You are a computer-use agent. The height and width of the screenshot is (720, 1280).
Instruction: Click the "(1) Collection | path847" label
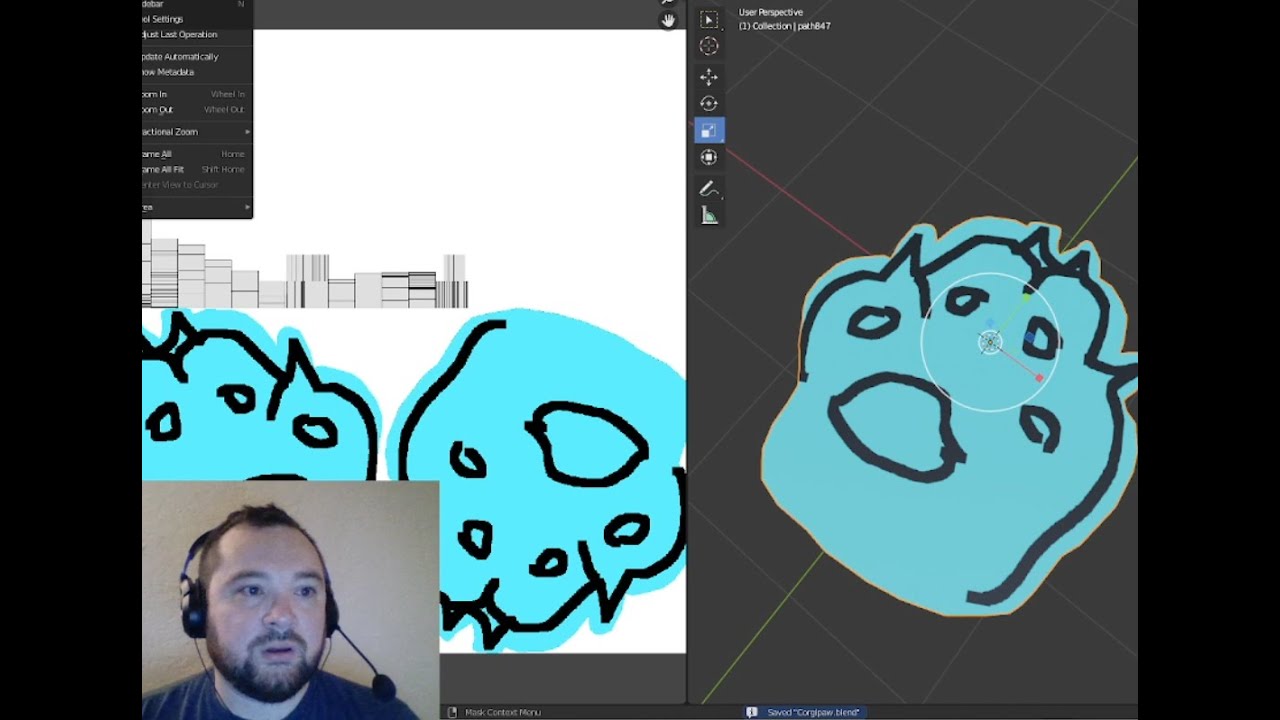[784, 26]
